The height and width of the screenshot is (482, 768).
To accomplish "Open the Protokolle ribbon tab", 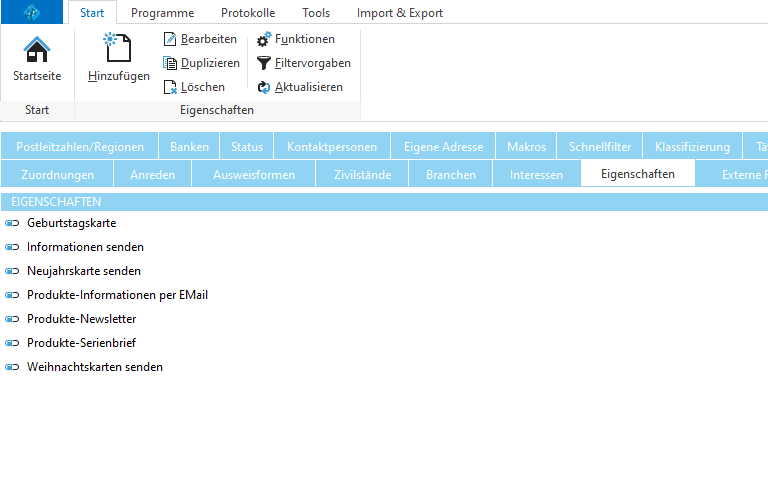I will pyautogui.click(x=248, y=13).
